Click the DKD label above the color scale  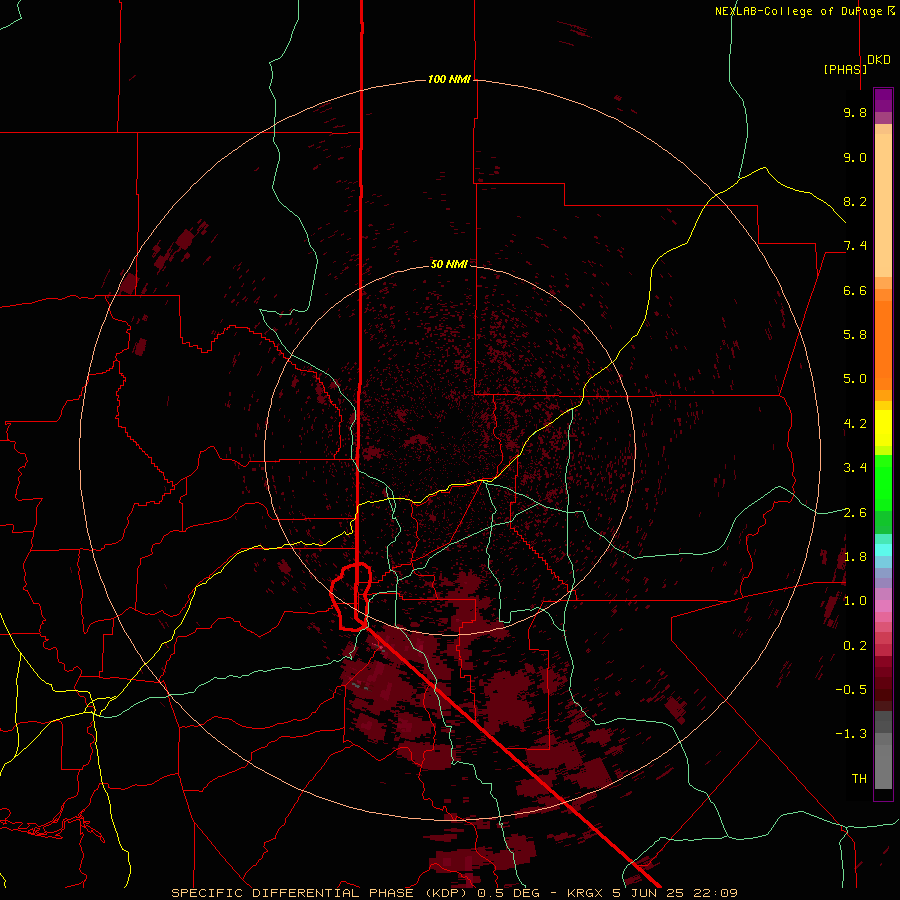pos(879,59)
